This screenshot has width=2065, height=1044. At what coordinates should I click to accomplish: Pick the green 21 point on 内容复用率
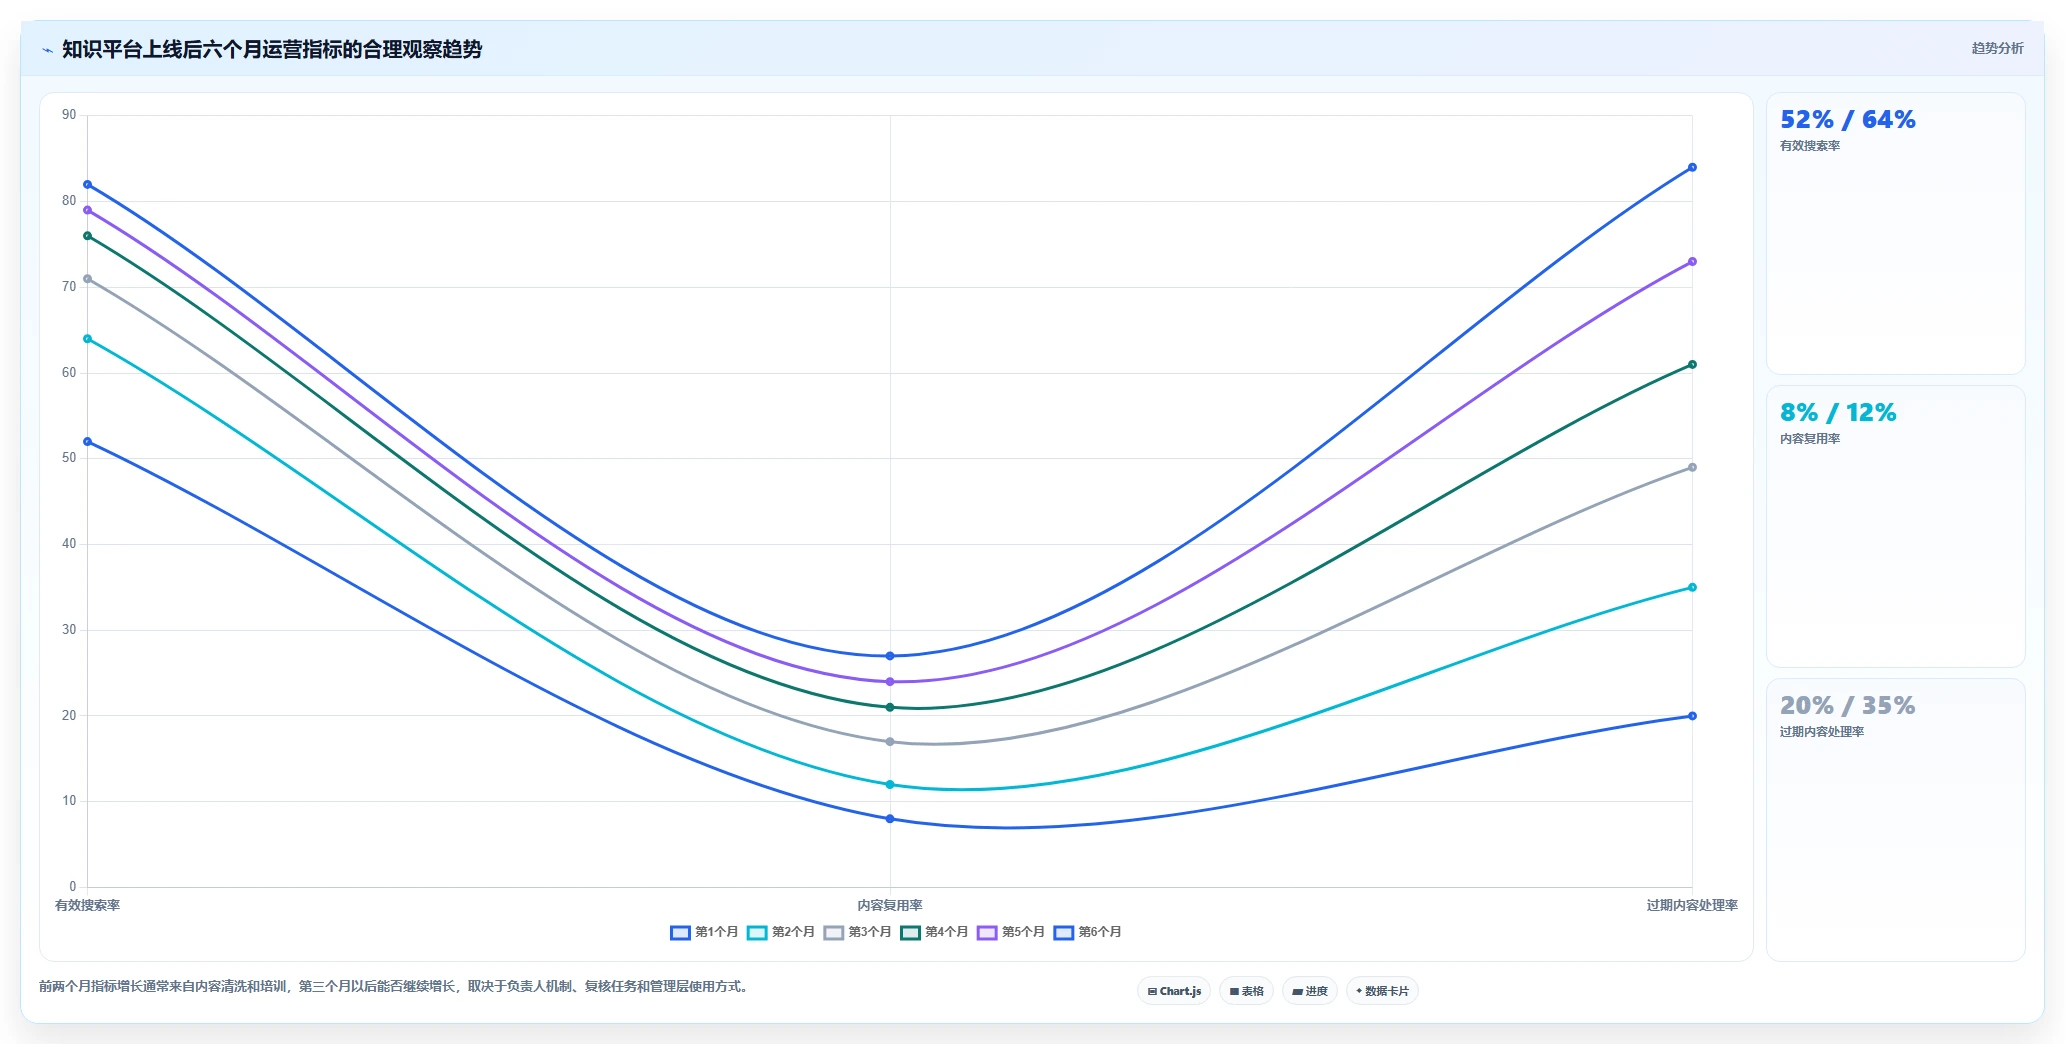tap(890, 707)
